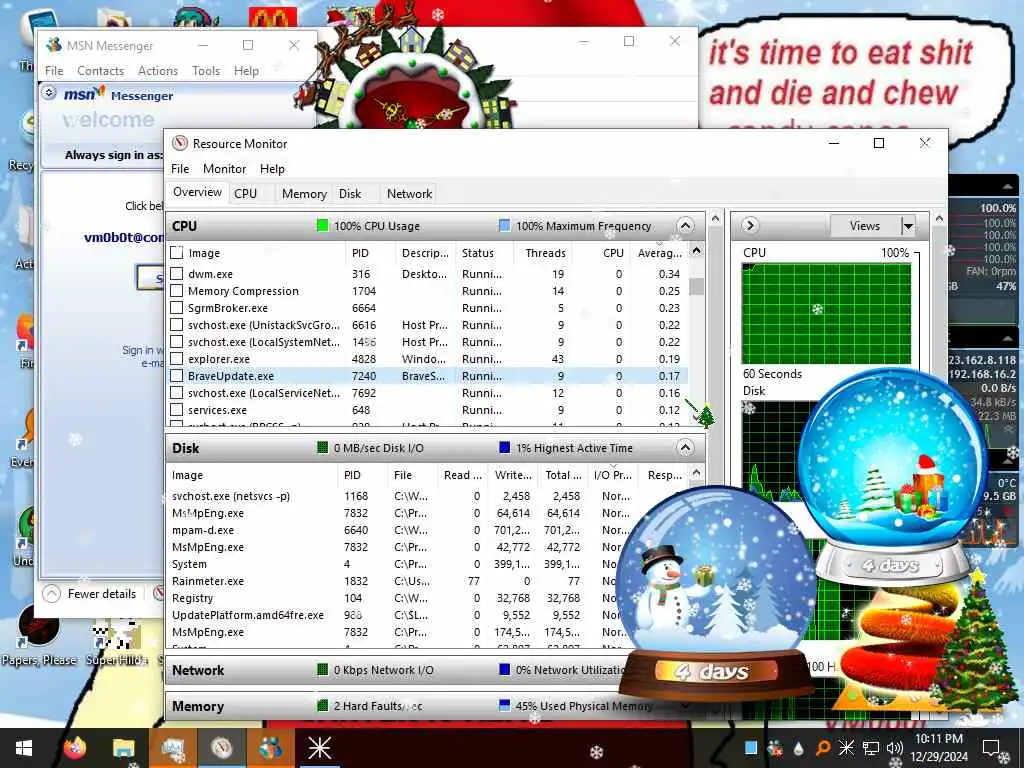The width and height of the screenshot is (1024, 768).
Task: Switch to the Memory tab
Action: [304, 193]
